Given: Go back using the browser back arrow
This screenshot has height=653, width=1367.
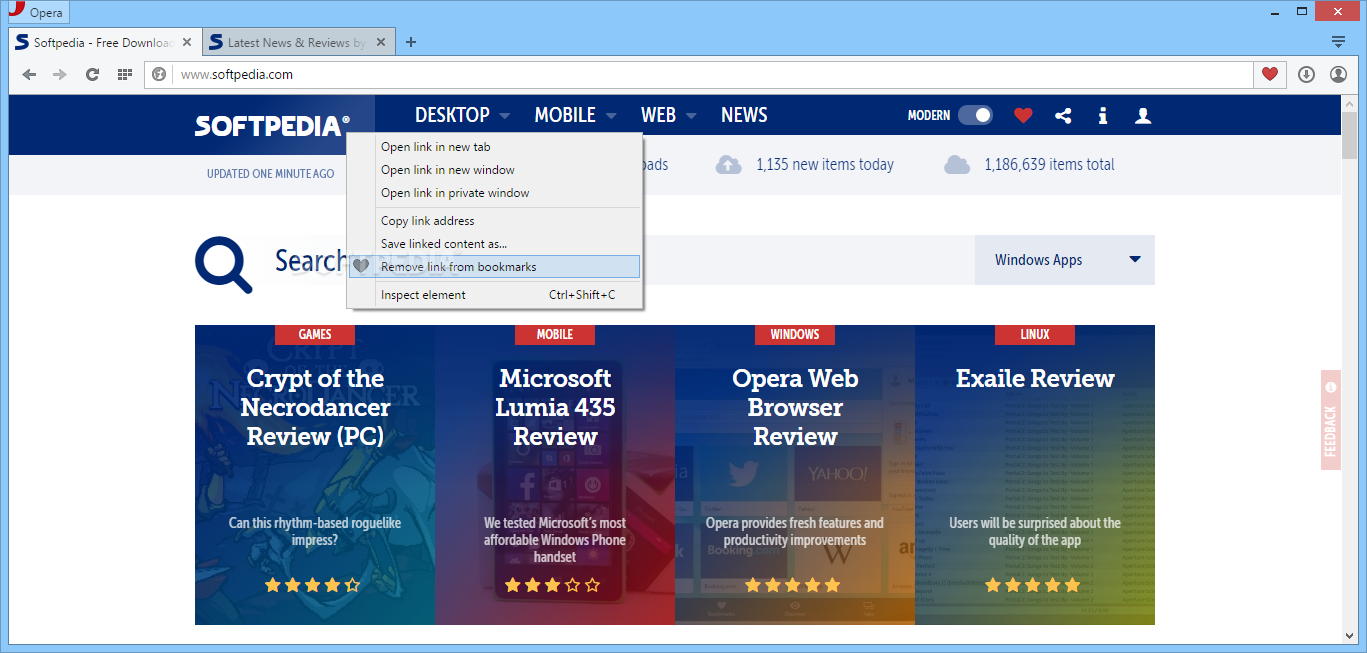Looking at the screenshot, I should (30, 74).
